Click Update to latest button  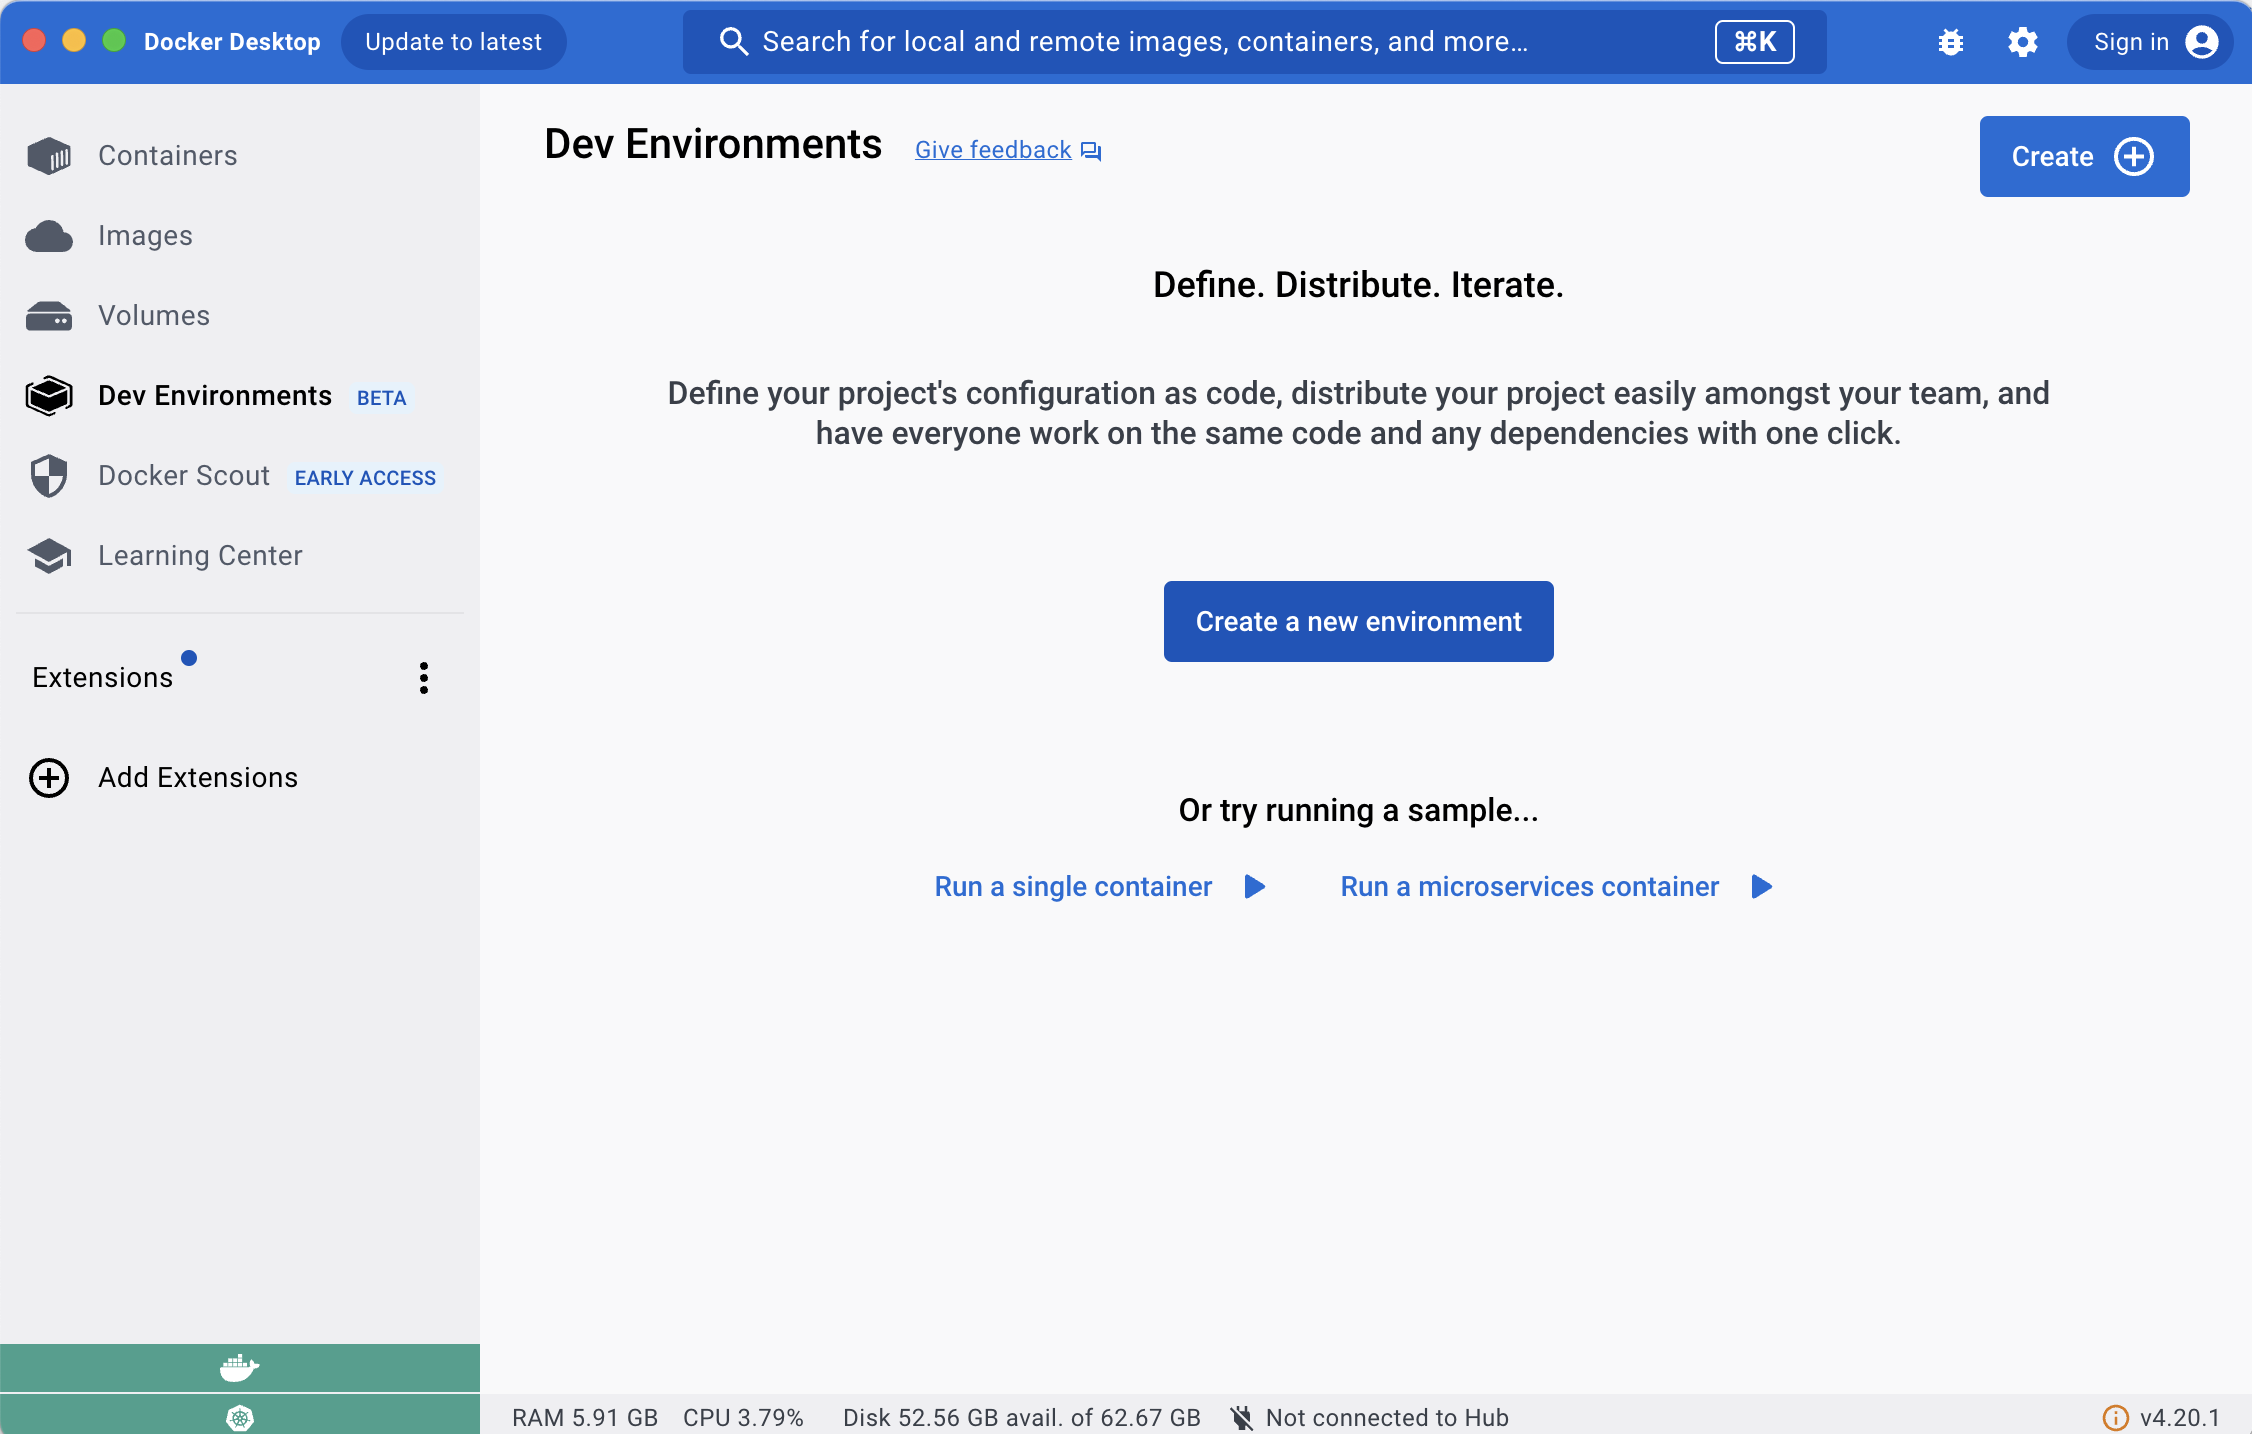pos(454,42)
